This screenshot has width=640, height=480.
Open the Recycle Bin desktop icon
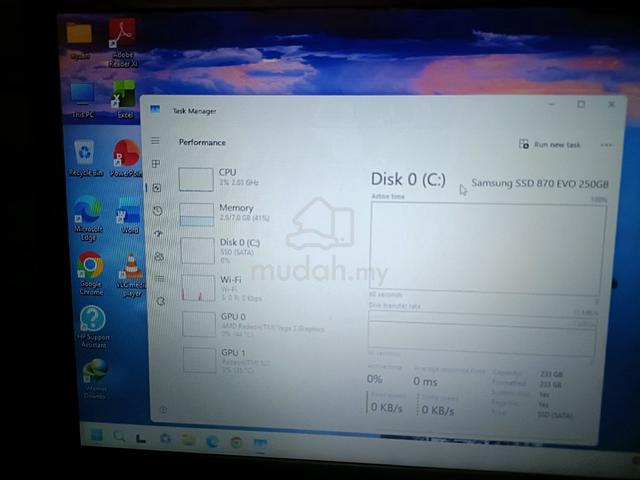point(85,158)
